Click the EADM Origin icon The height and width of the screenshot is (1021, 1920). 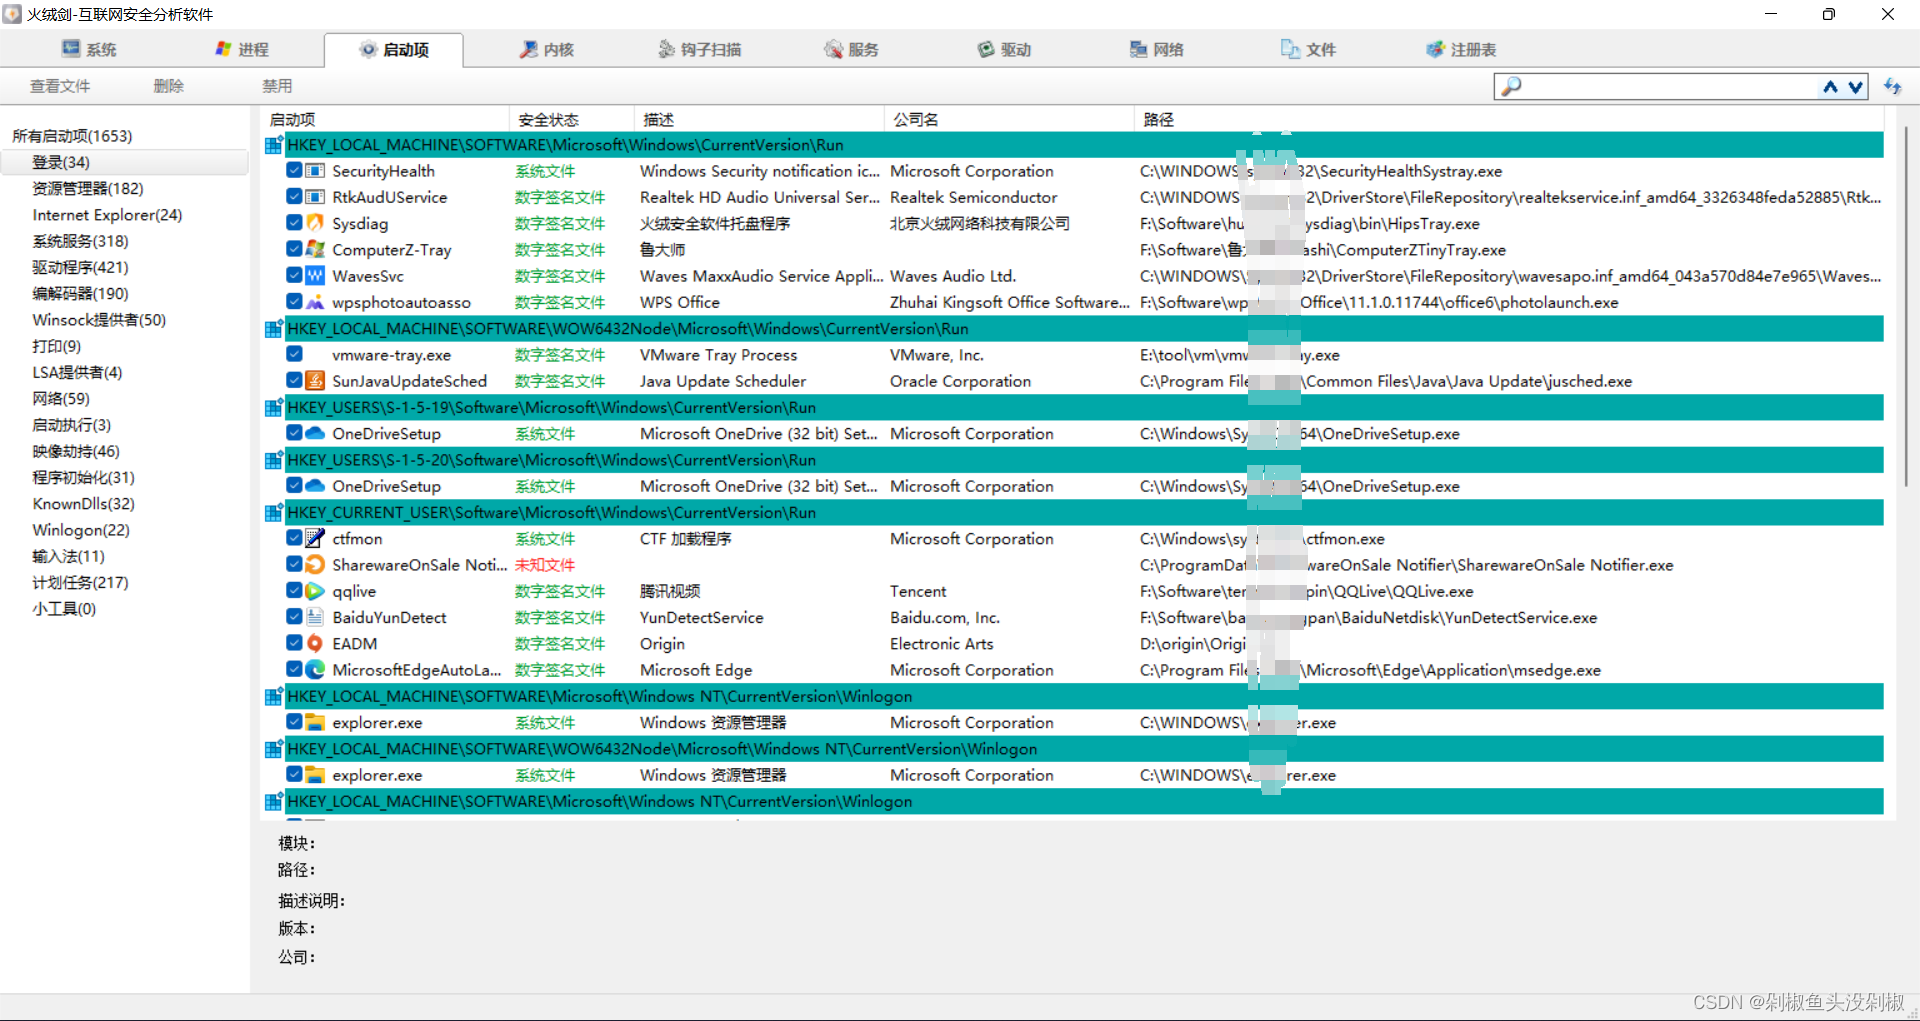coord(315,643)
